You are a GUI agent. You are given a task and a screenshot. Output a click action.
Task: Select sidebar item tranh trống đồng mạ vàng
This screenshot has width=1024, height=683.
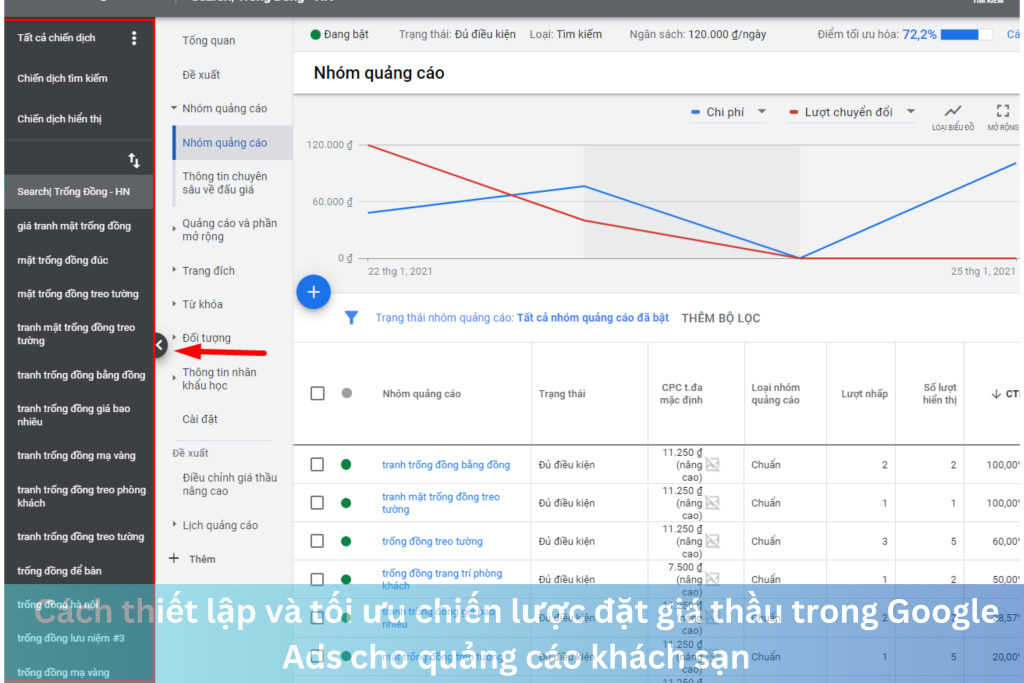click(76, 456)
